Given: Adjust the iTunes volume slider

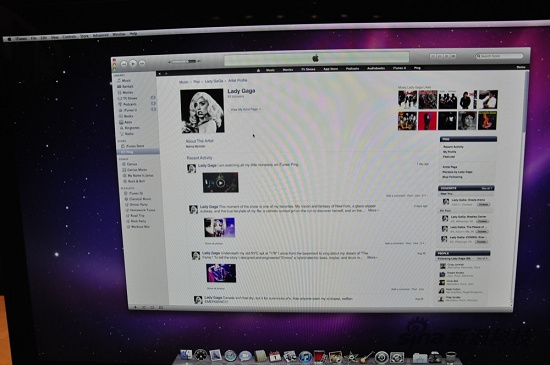Looking at the screenshot, I should 184,61.
